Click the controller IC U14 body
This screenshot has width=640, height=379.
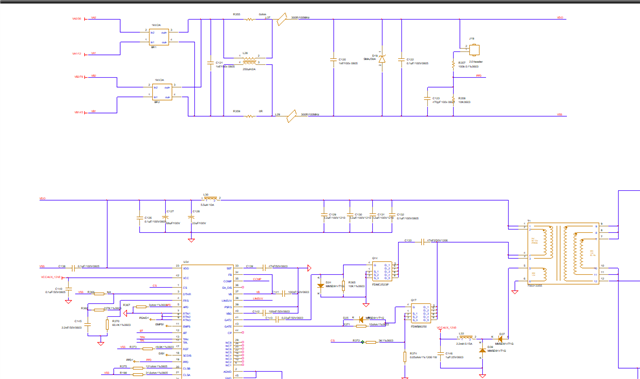(x=207, y=321)
